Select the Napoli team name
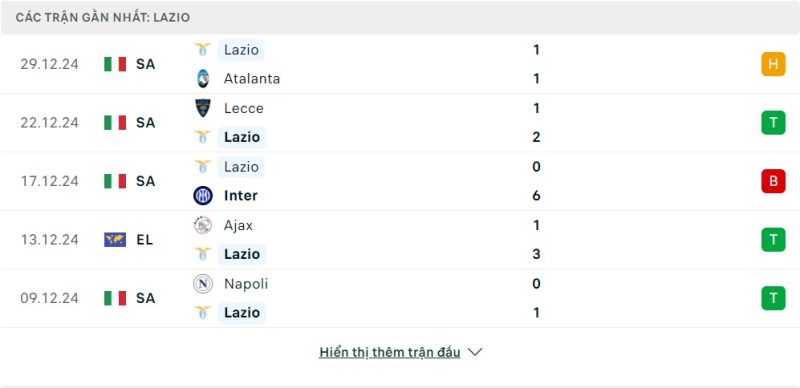The height and width of the screenshot is (388, 800). [246, 283]
